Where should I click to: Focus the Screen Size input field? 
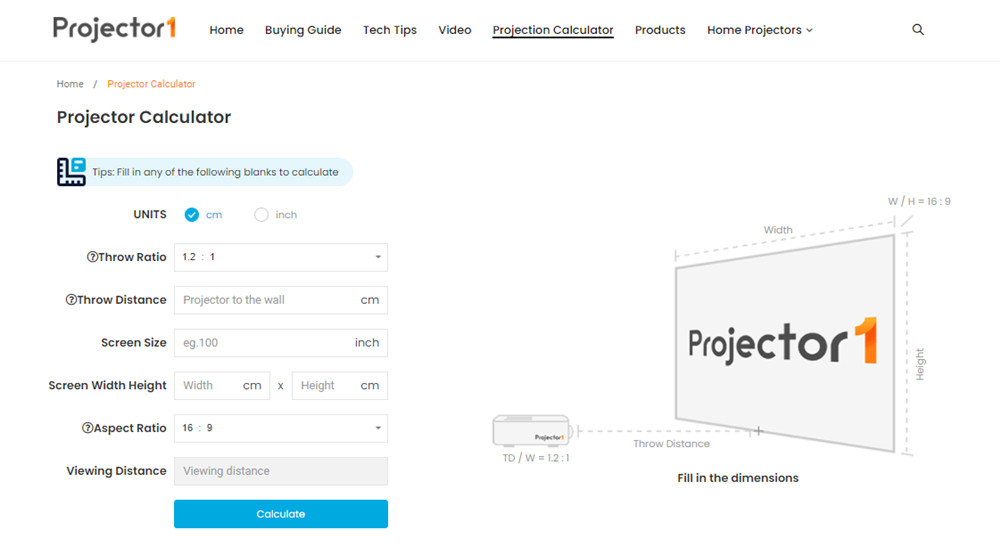[x=265, y=343]
